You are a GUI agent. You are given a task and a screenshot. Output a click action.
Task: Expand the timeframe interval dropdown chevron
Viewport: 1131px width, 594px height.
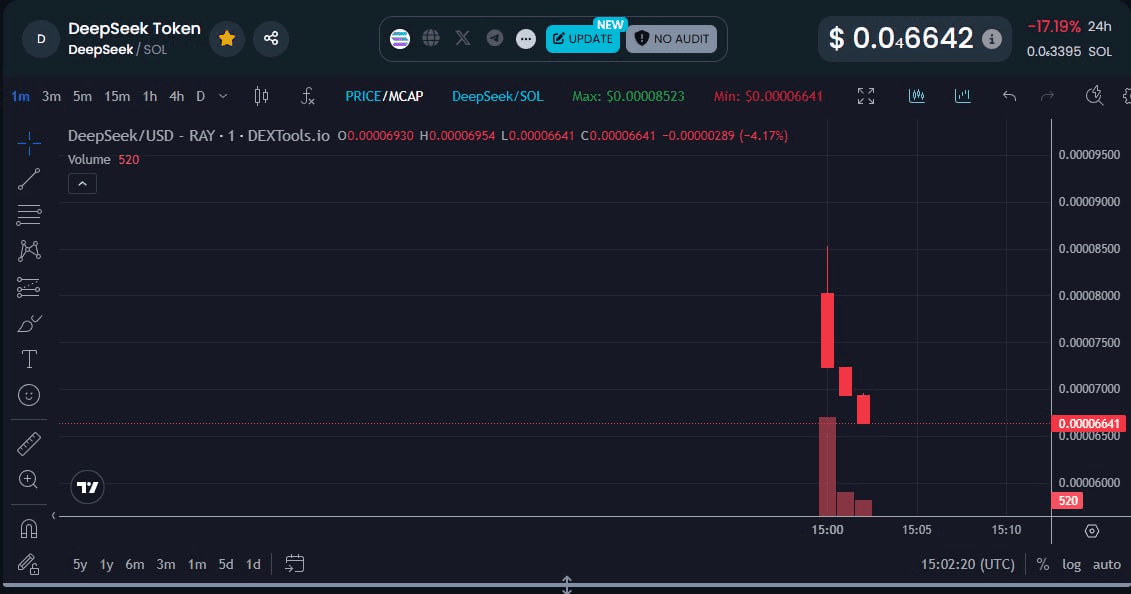tap(223, 96)
